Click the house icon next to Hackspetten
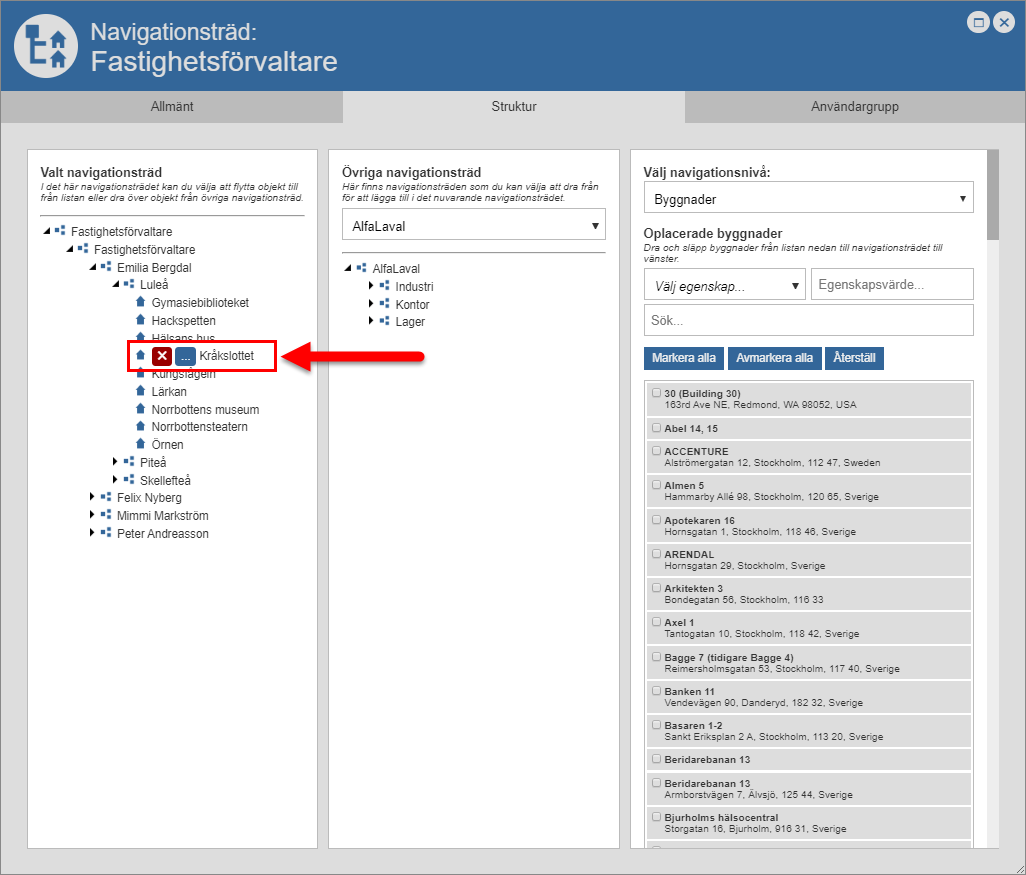Screen dimensions: 1026x875 click(x=141, y=321)
